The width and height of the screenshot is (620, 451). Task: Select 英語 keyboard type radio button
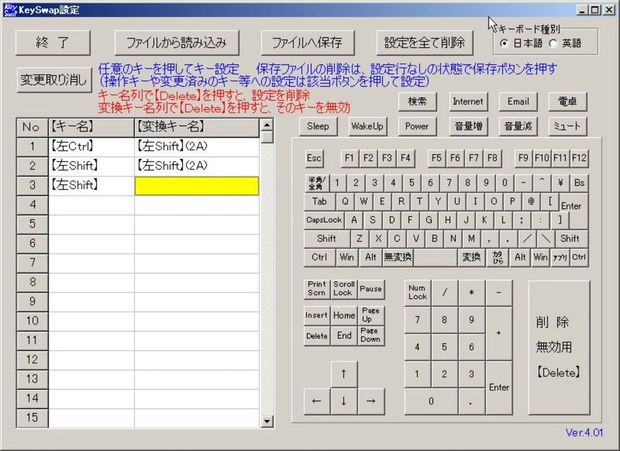(x=554, y=43)
